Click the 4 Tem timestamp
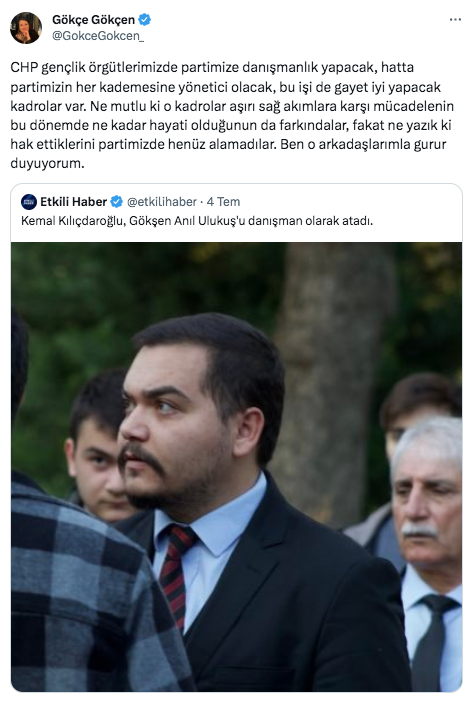Viewport: 475px width, 703px height. (x=223, y=202)
